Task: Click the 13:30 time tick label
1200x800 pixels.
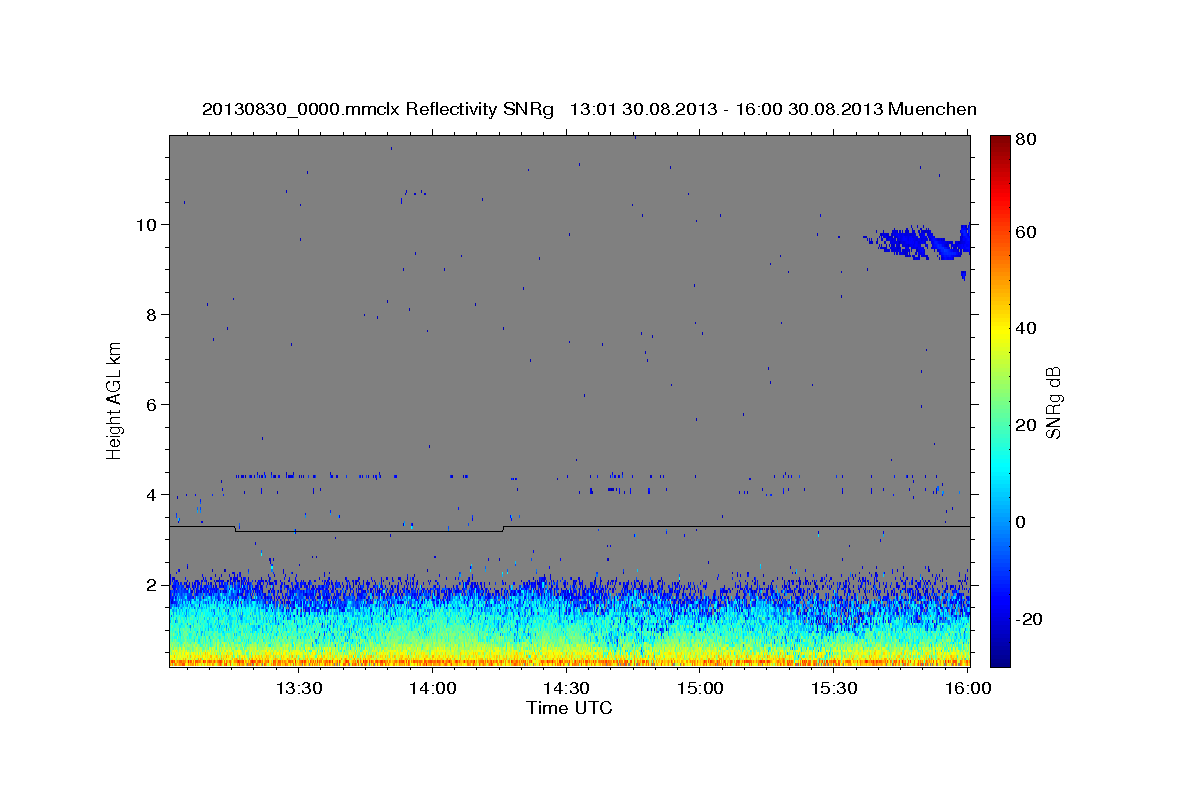Action: pos(298,688)
